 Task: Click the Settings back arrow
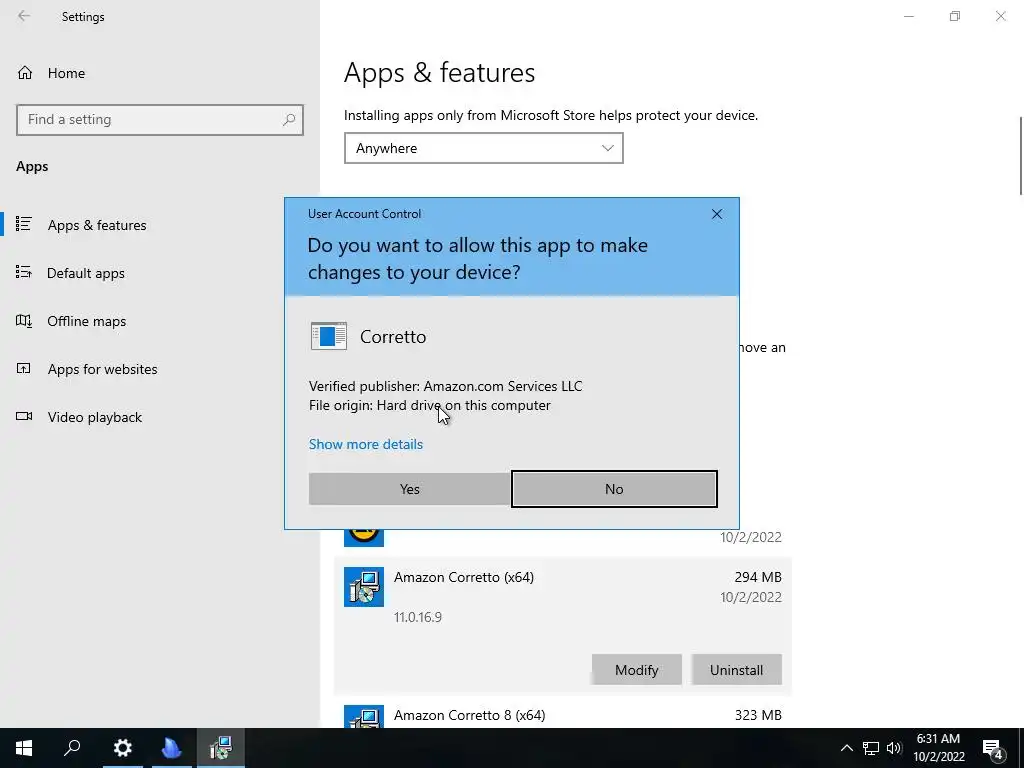24,16
